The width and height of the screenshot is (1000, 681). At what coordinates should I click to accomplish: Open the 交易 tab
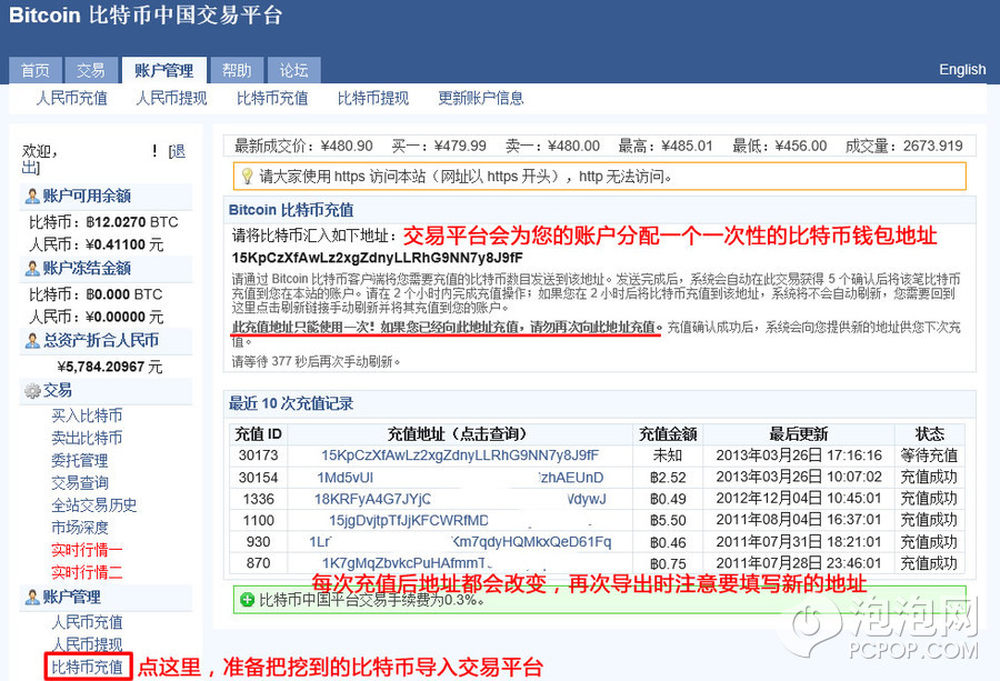coord(91,70)
